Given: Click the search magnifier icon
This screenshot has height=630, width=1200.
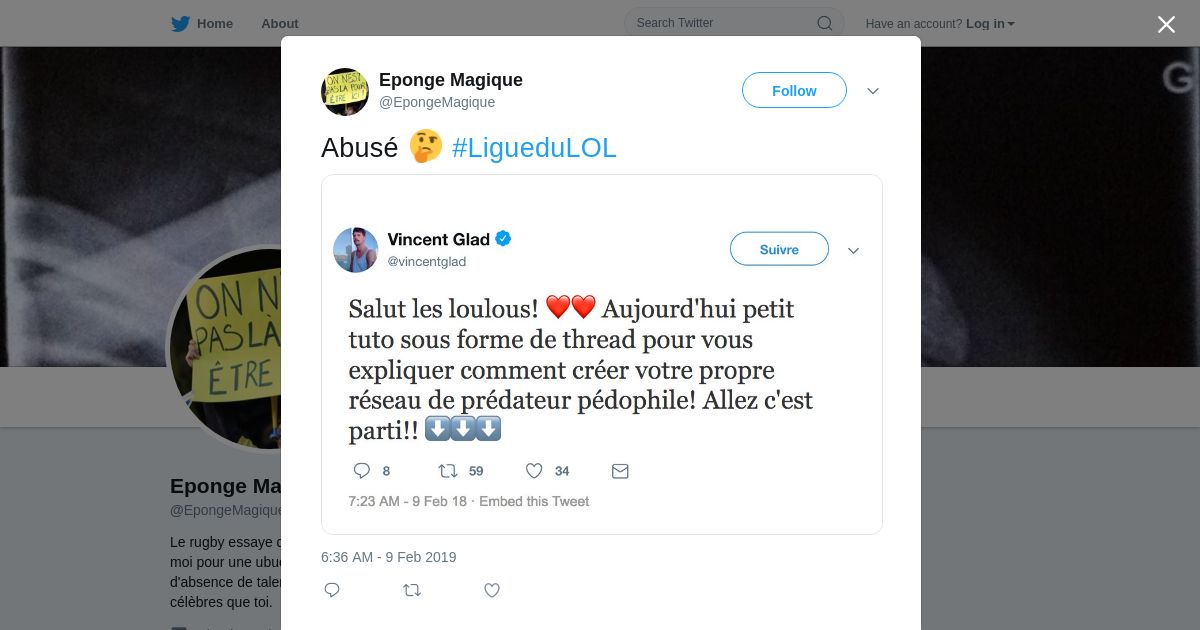Looking at the screenshot, I should [x=825, y=23].
